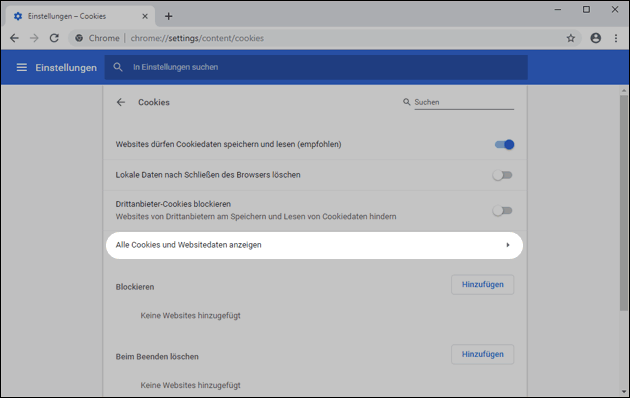Click the scrollbar down arrow
Image resolution: width=630 pixels, height=398 pixels.
click(x=624, y=392)
